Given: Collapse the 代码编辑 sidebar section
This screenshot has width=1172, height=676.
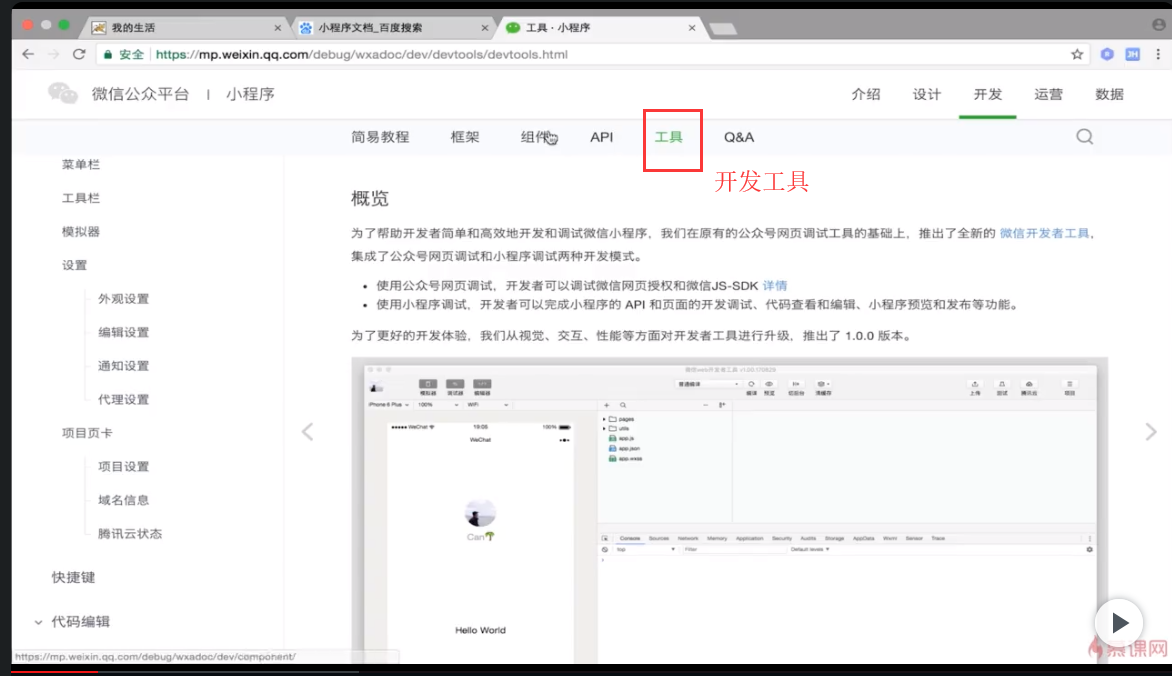Looking at the screenshot, I should click(38, 621).
